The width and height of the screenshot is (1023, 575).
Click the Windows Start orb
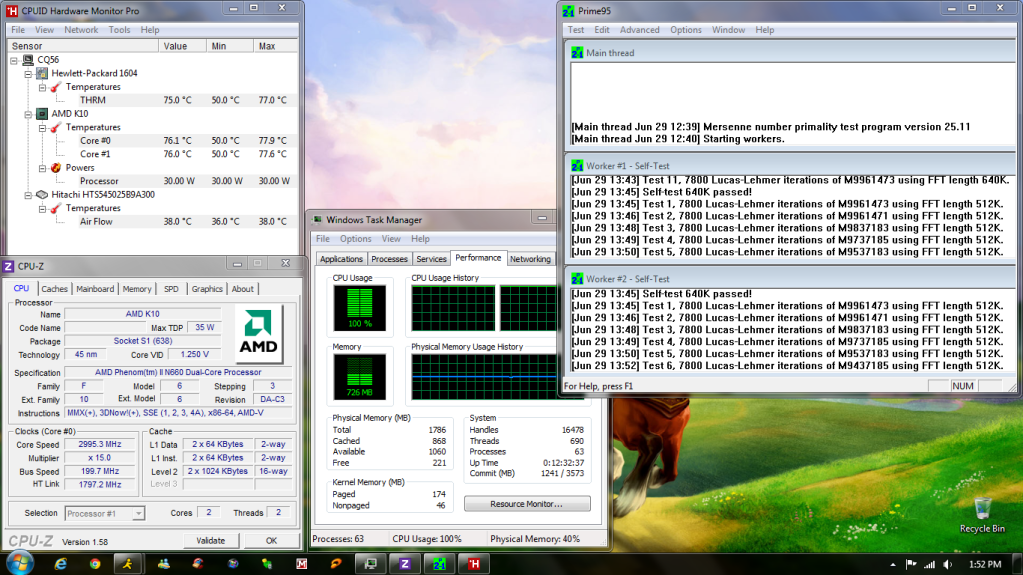tap(20, 563)
